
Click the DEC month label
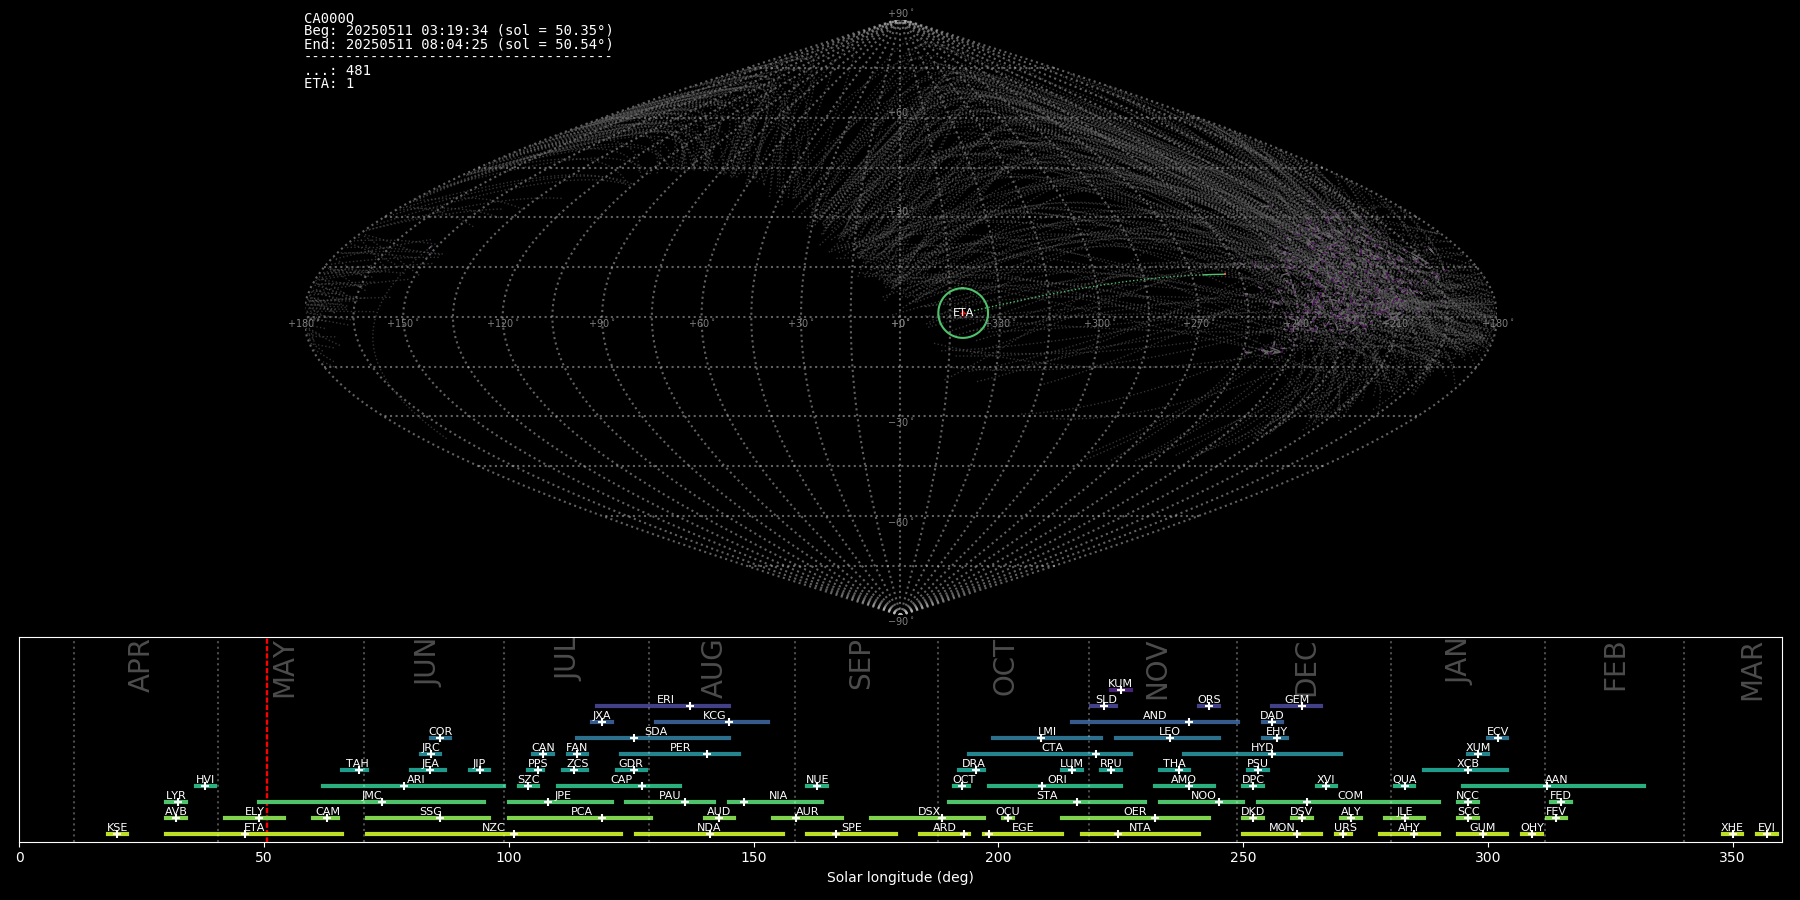coord(1306,669)
